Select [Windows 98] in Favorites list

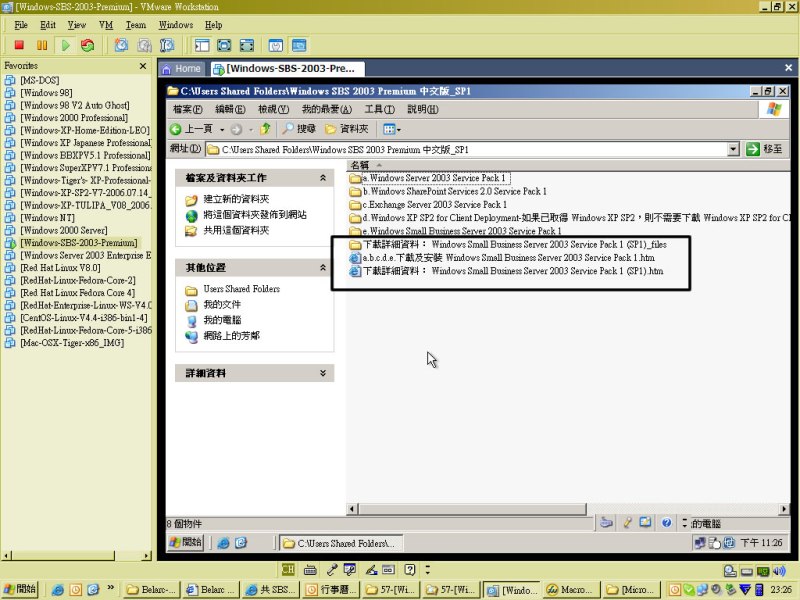tap(46, 93)
